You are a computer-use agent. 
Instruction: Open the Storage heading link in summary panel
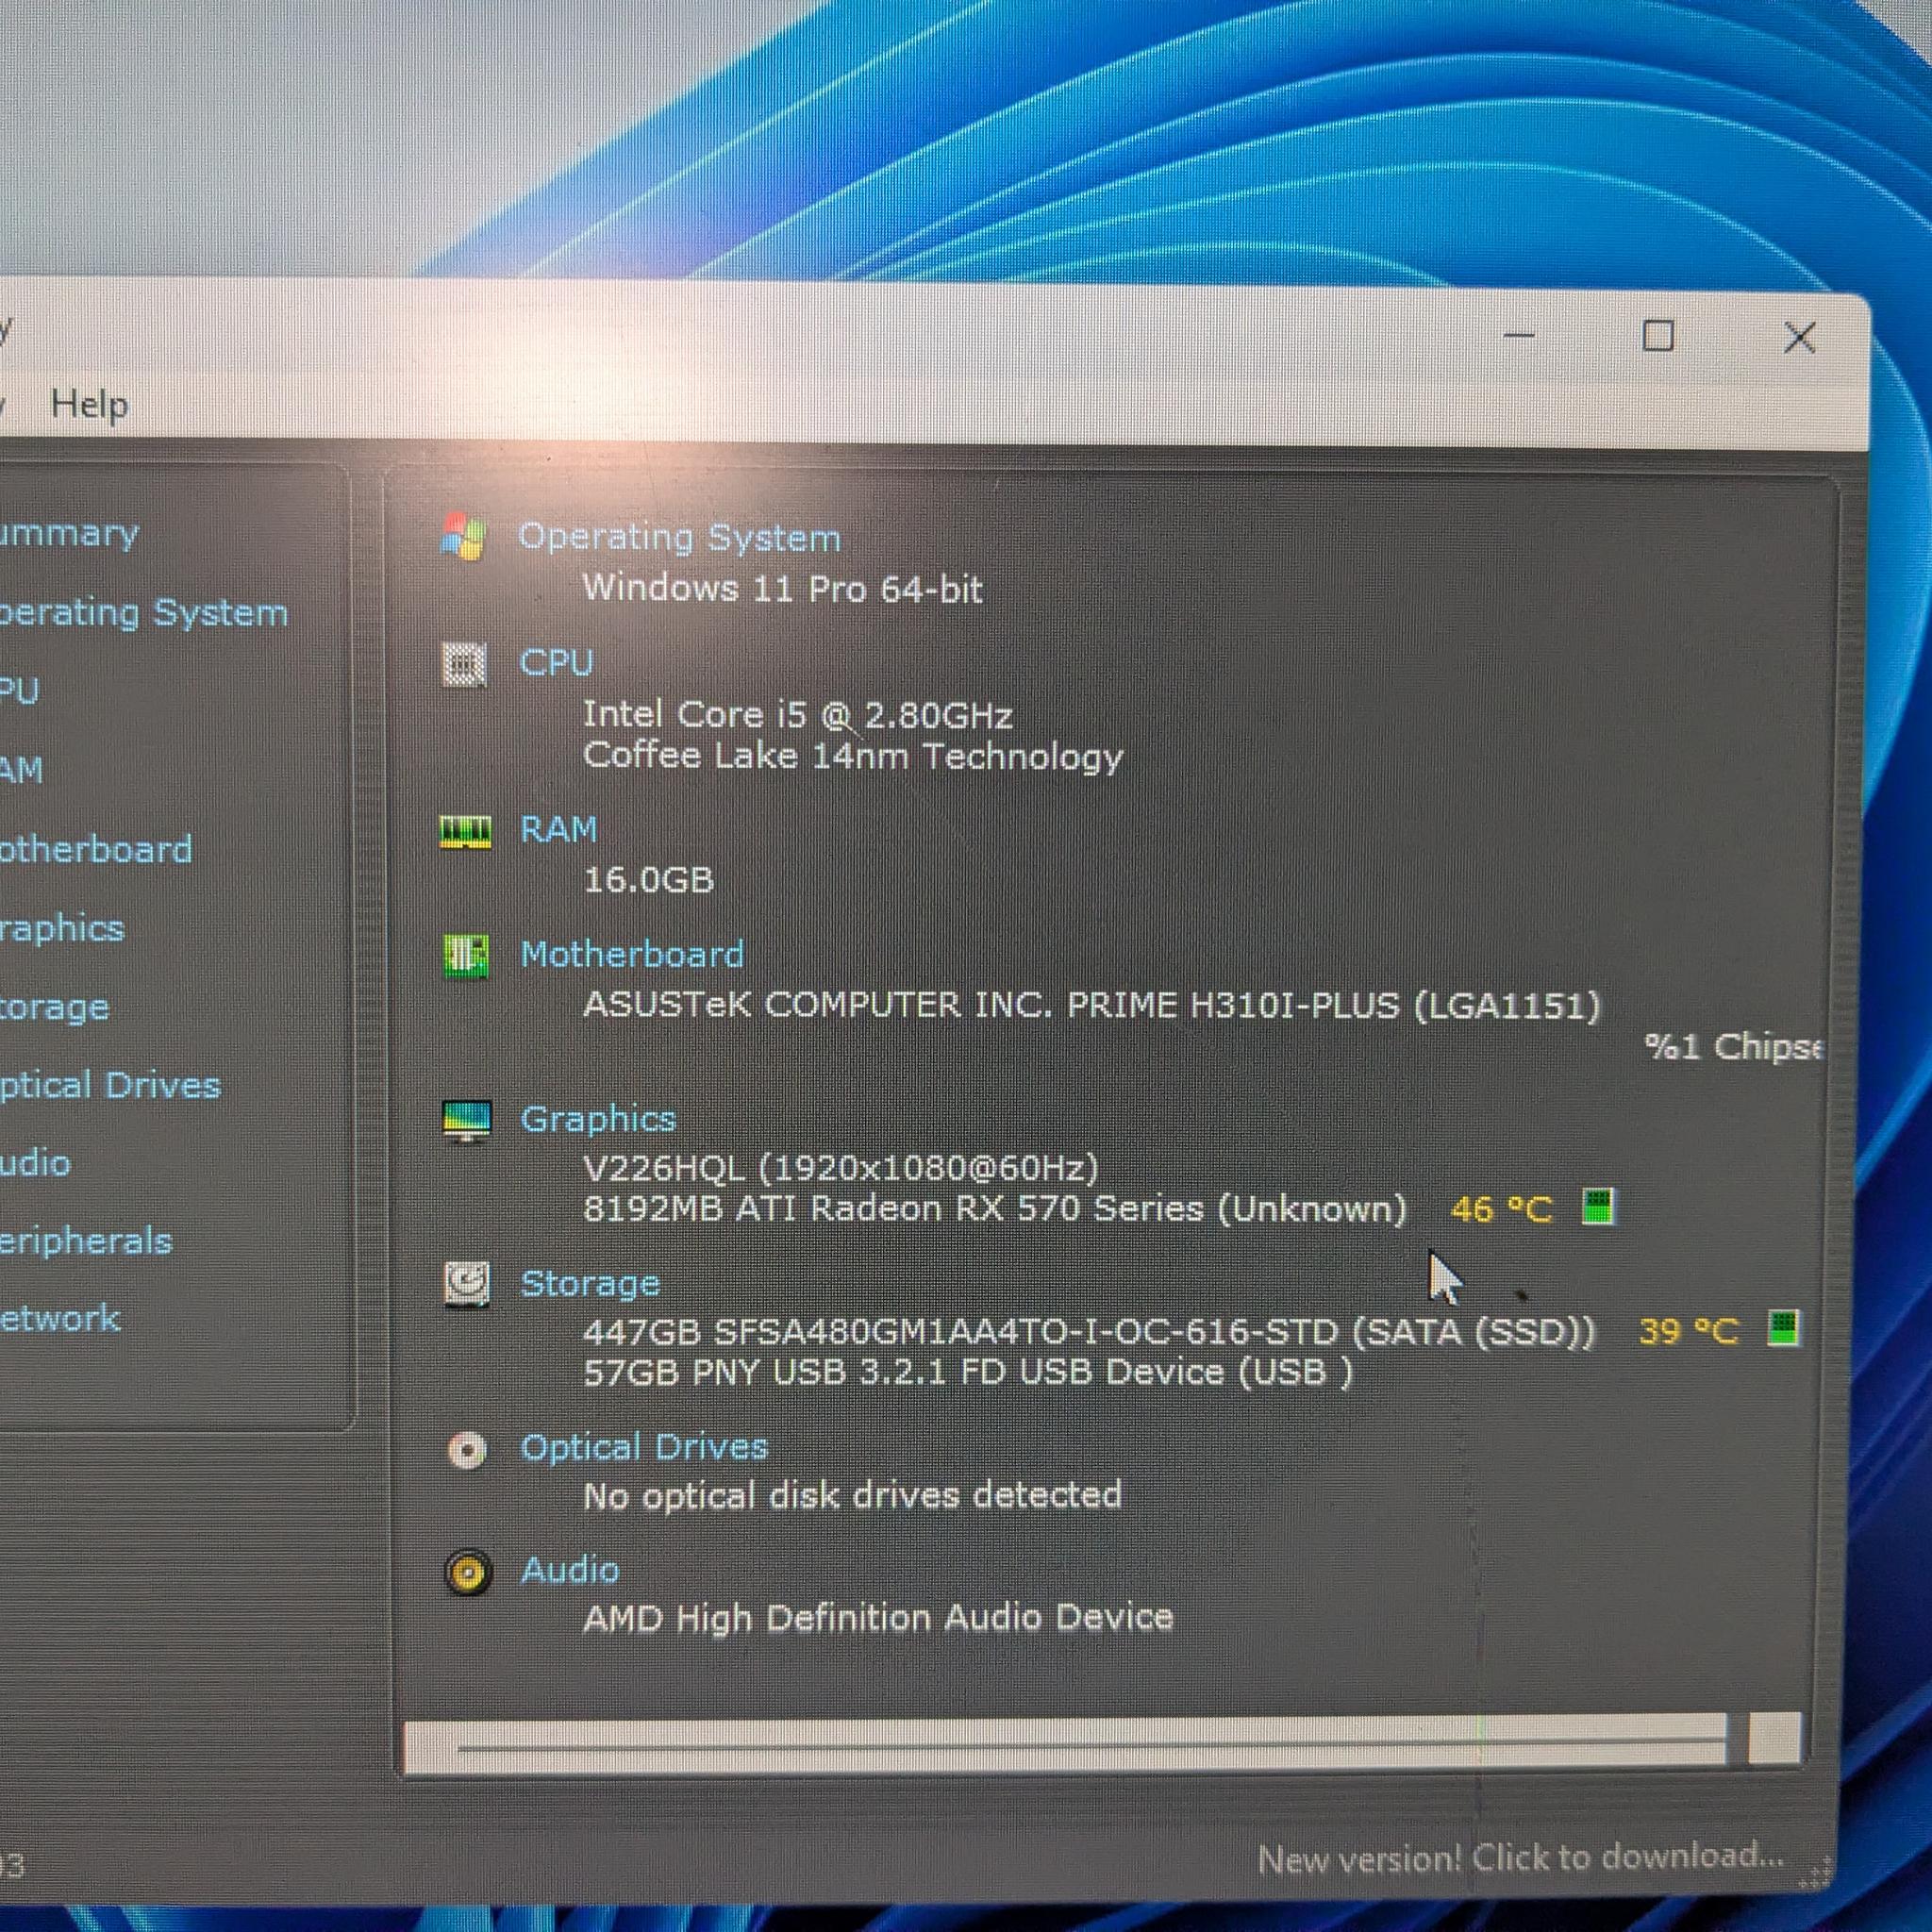click(590, 1283)
